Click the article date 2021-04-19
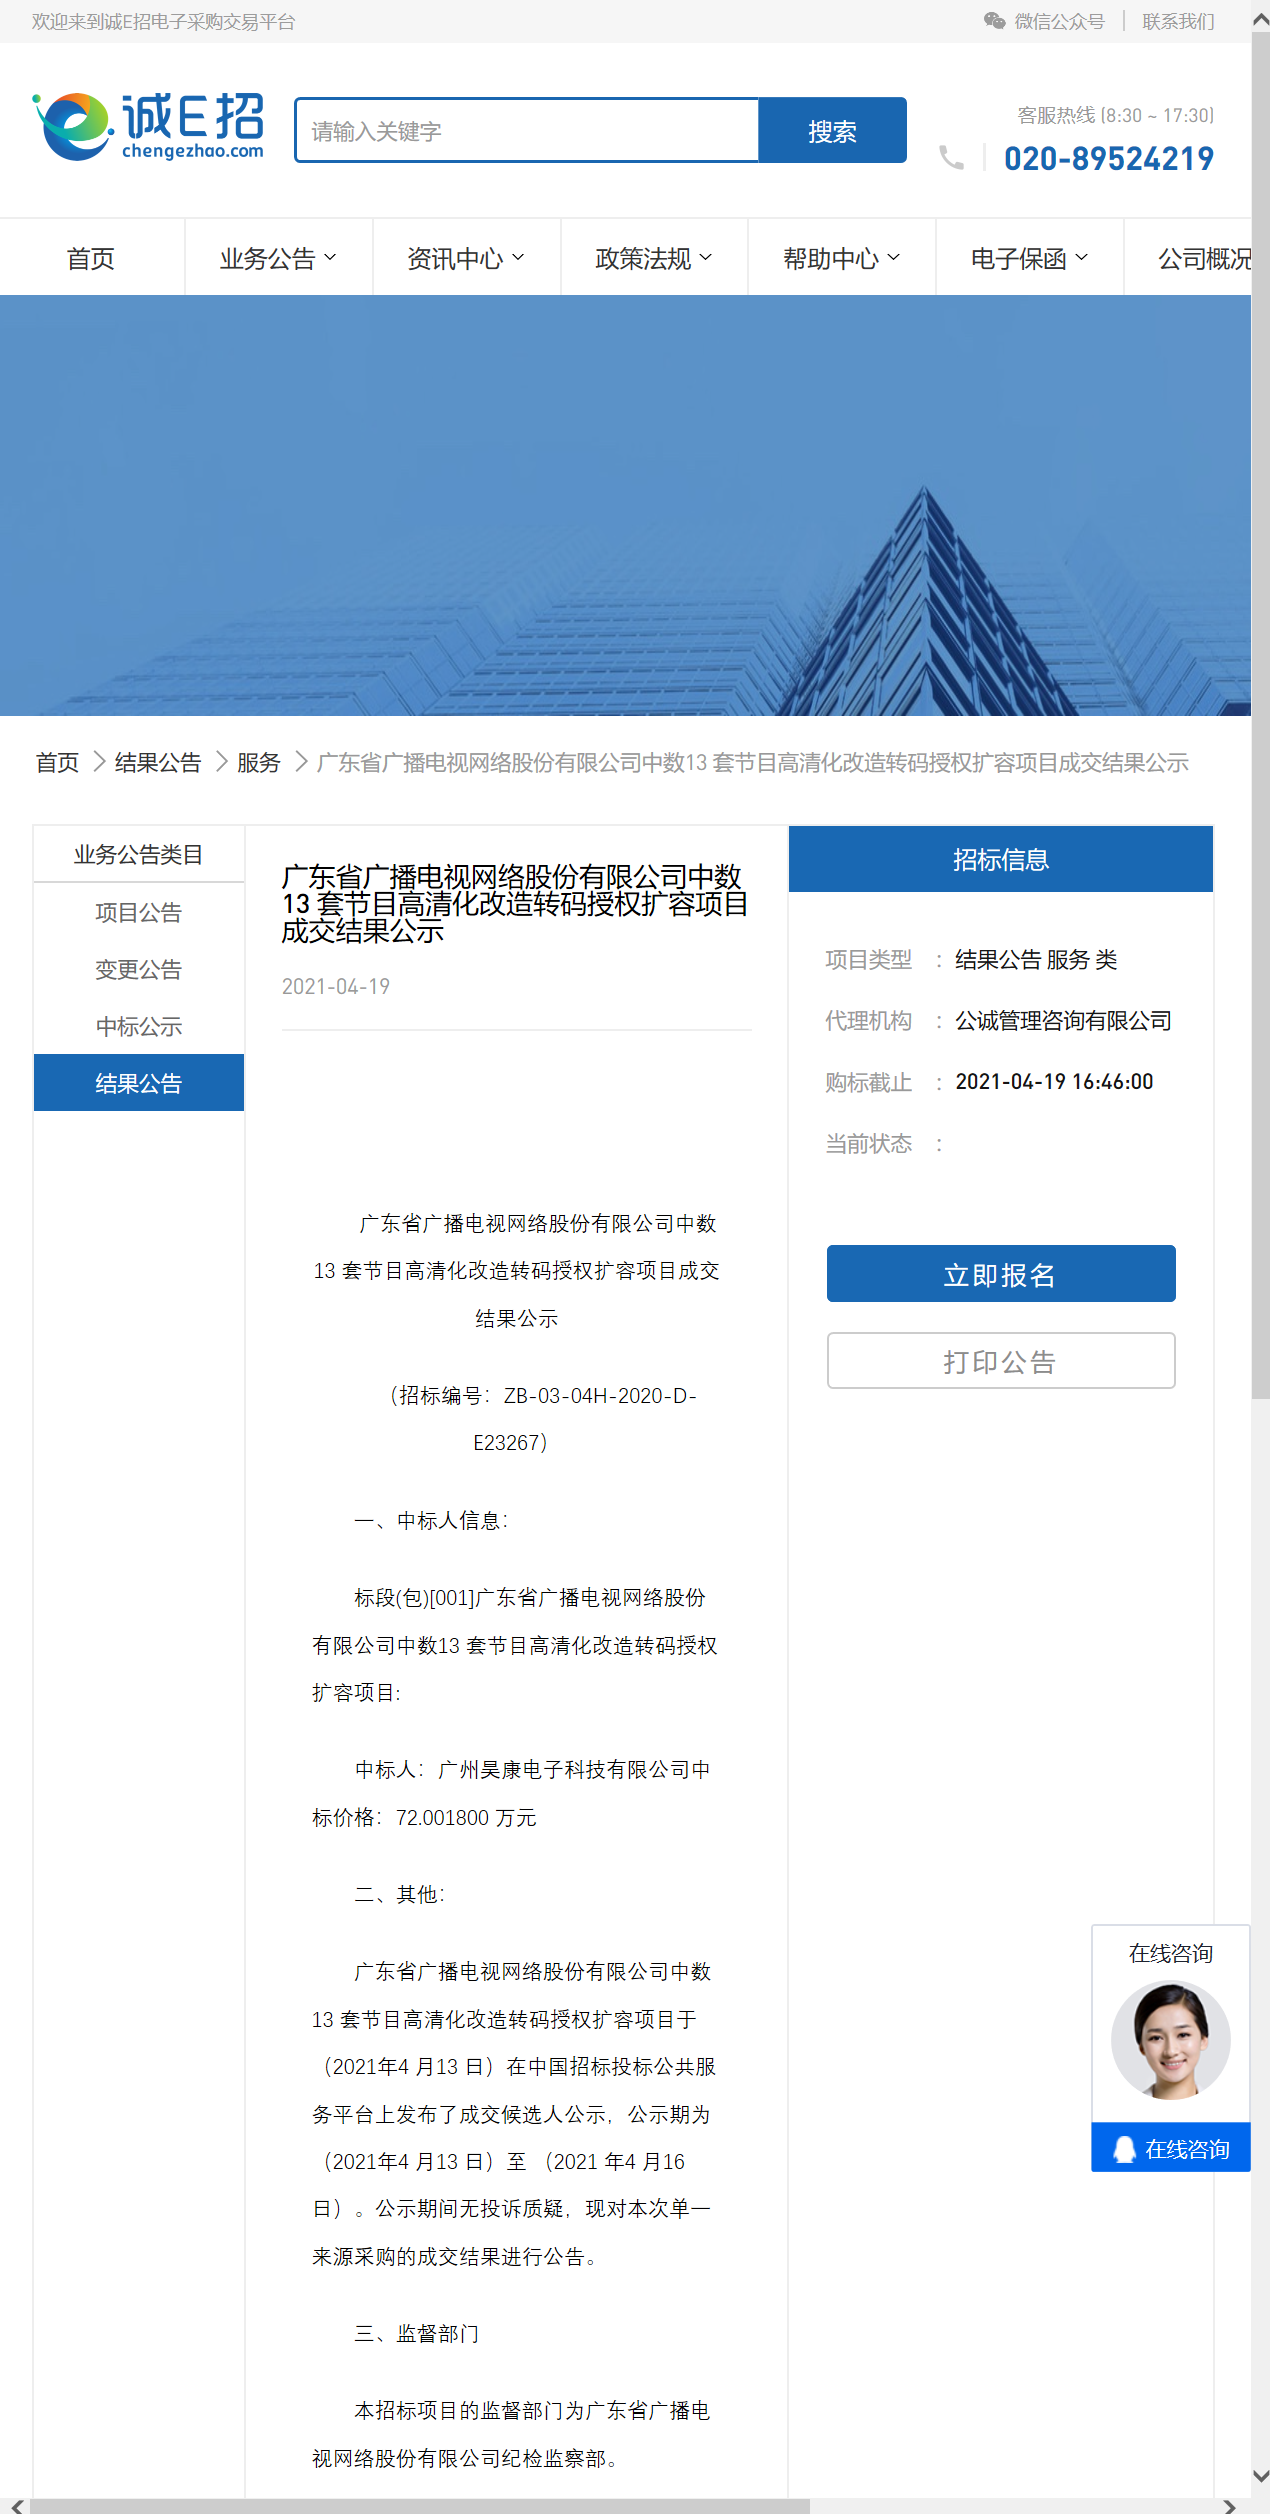This screenshot has height=2514, width=1270. (336, 987)
